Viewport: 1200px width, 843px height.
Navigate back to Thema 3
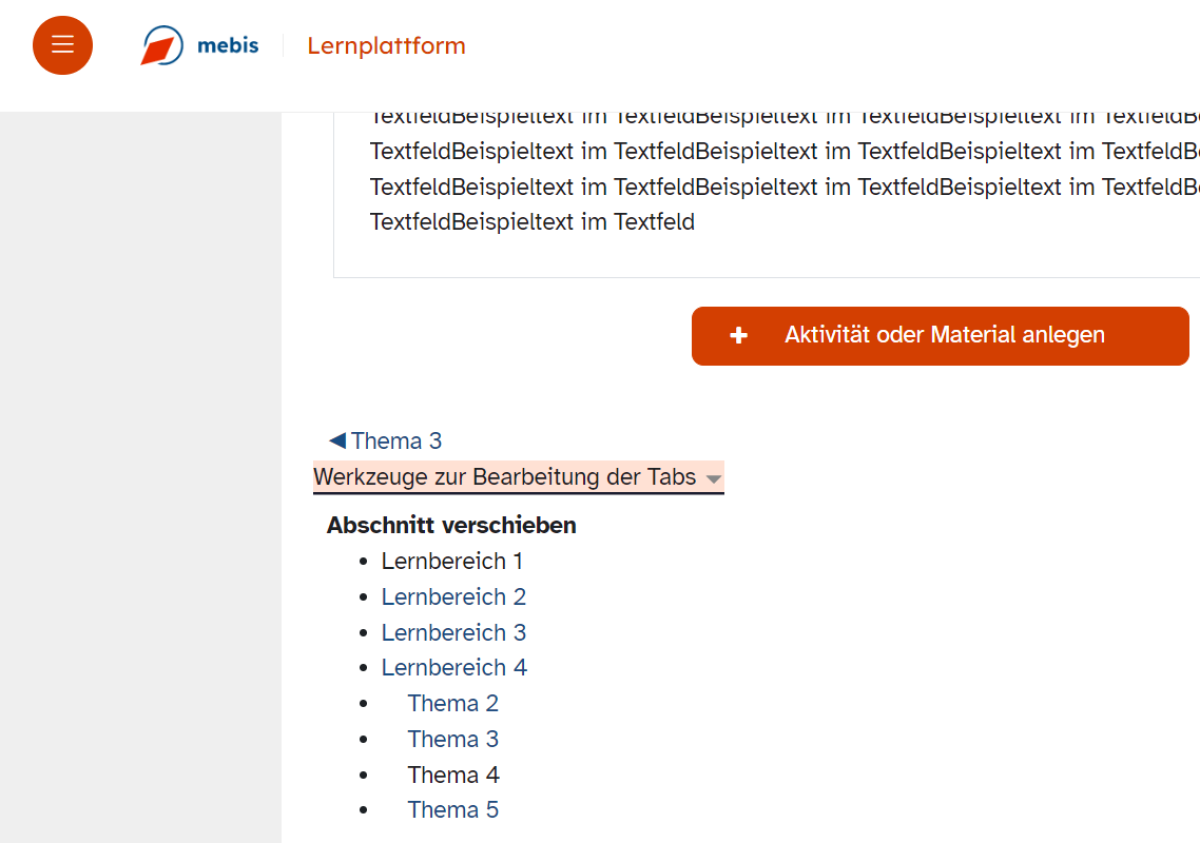click(x=397, y=440)
